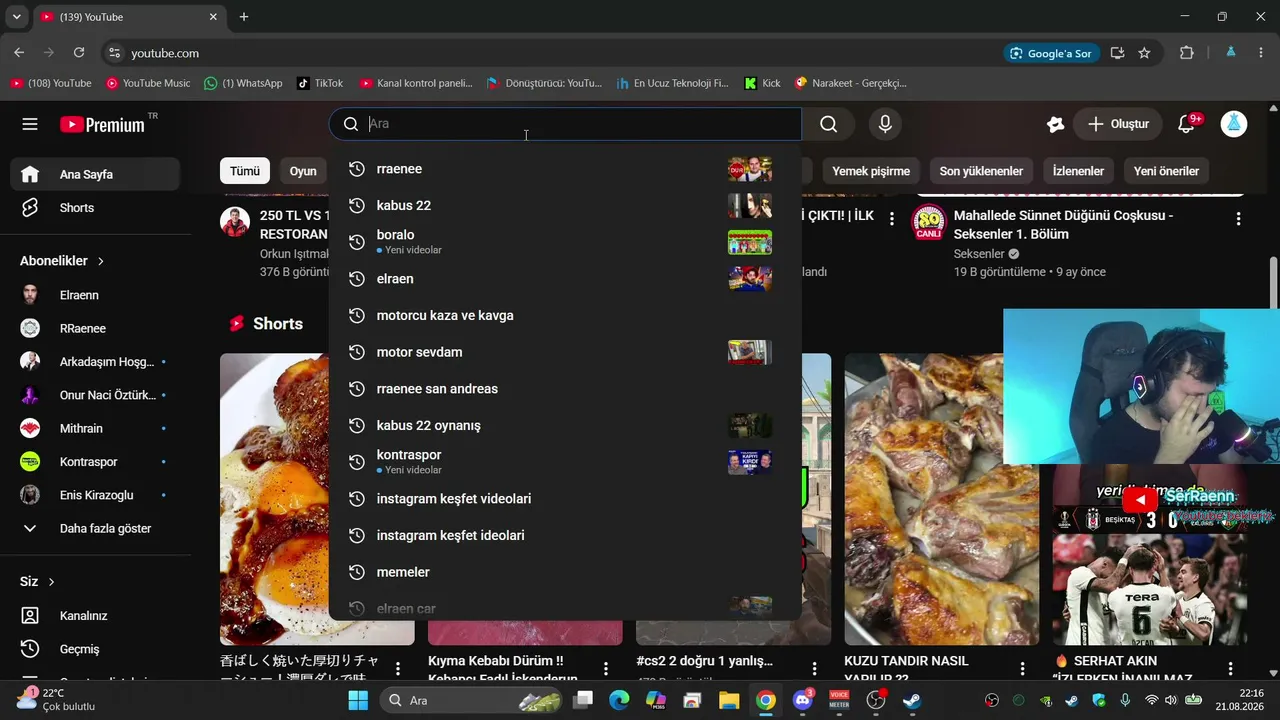Screen dimensions: 1280x720
Task: Open the YouTube hamburger guide menu
Action: 30,124
